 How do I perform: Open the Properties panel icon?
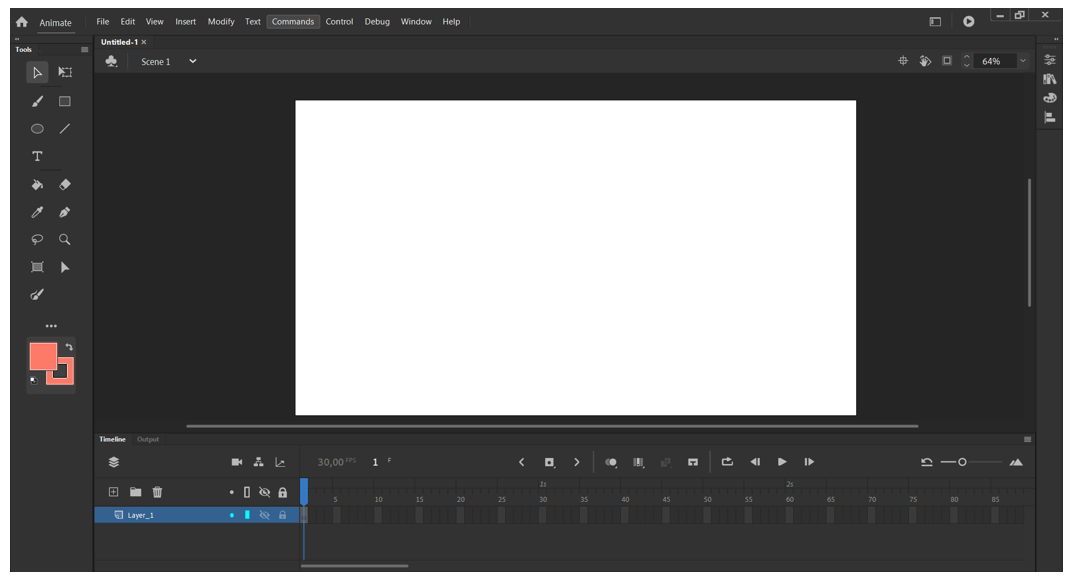[x=1050, y=60]
